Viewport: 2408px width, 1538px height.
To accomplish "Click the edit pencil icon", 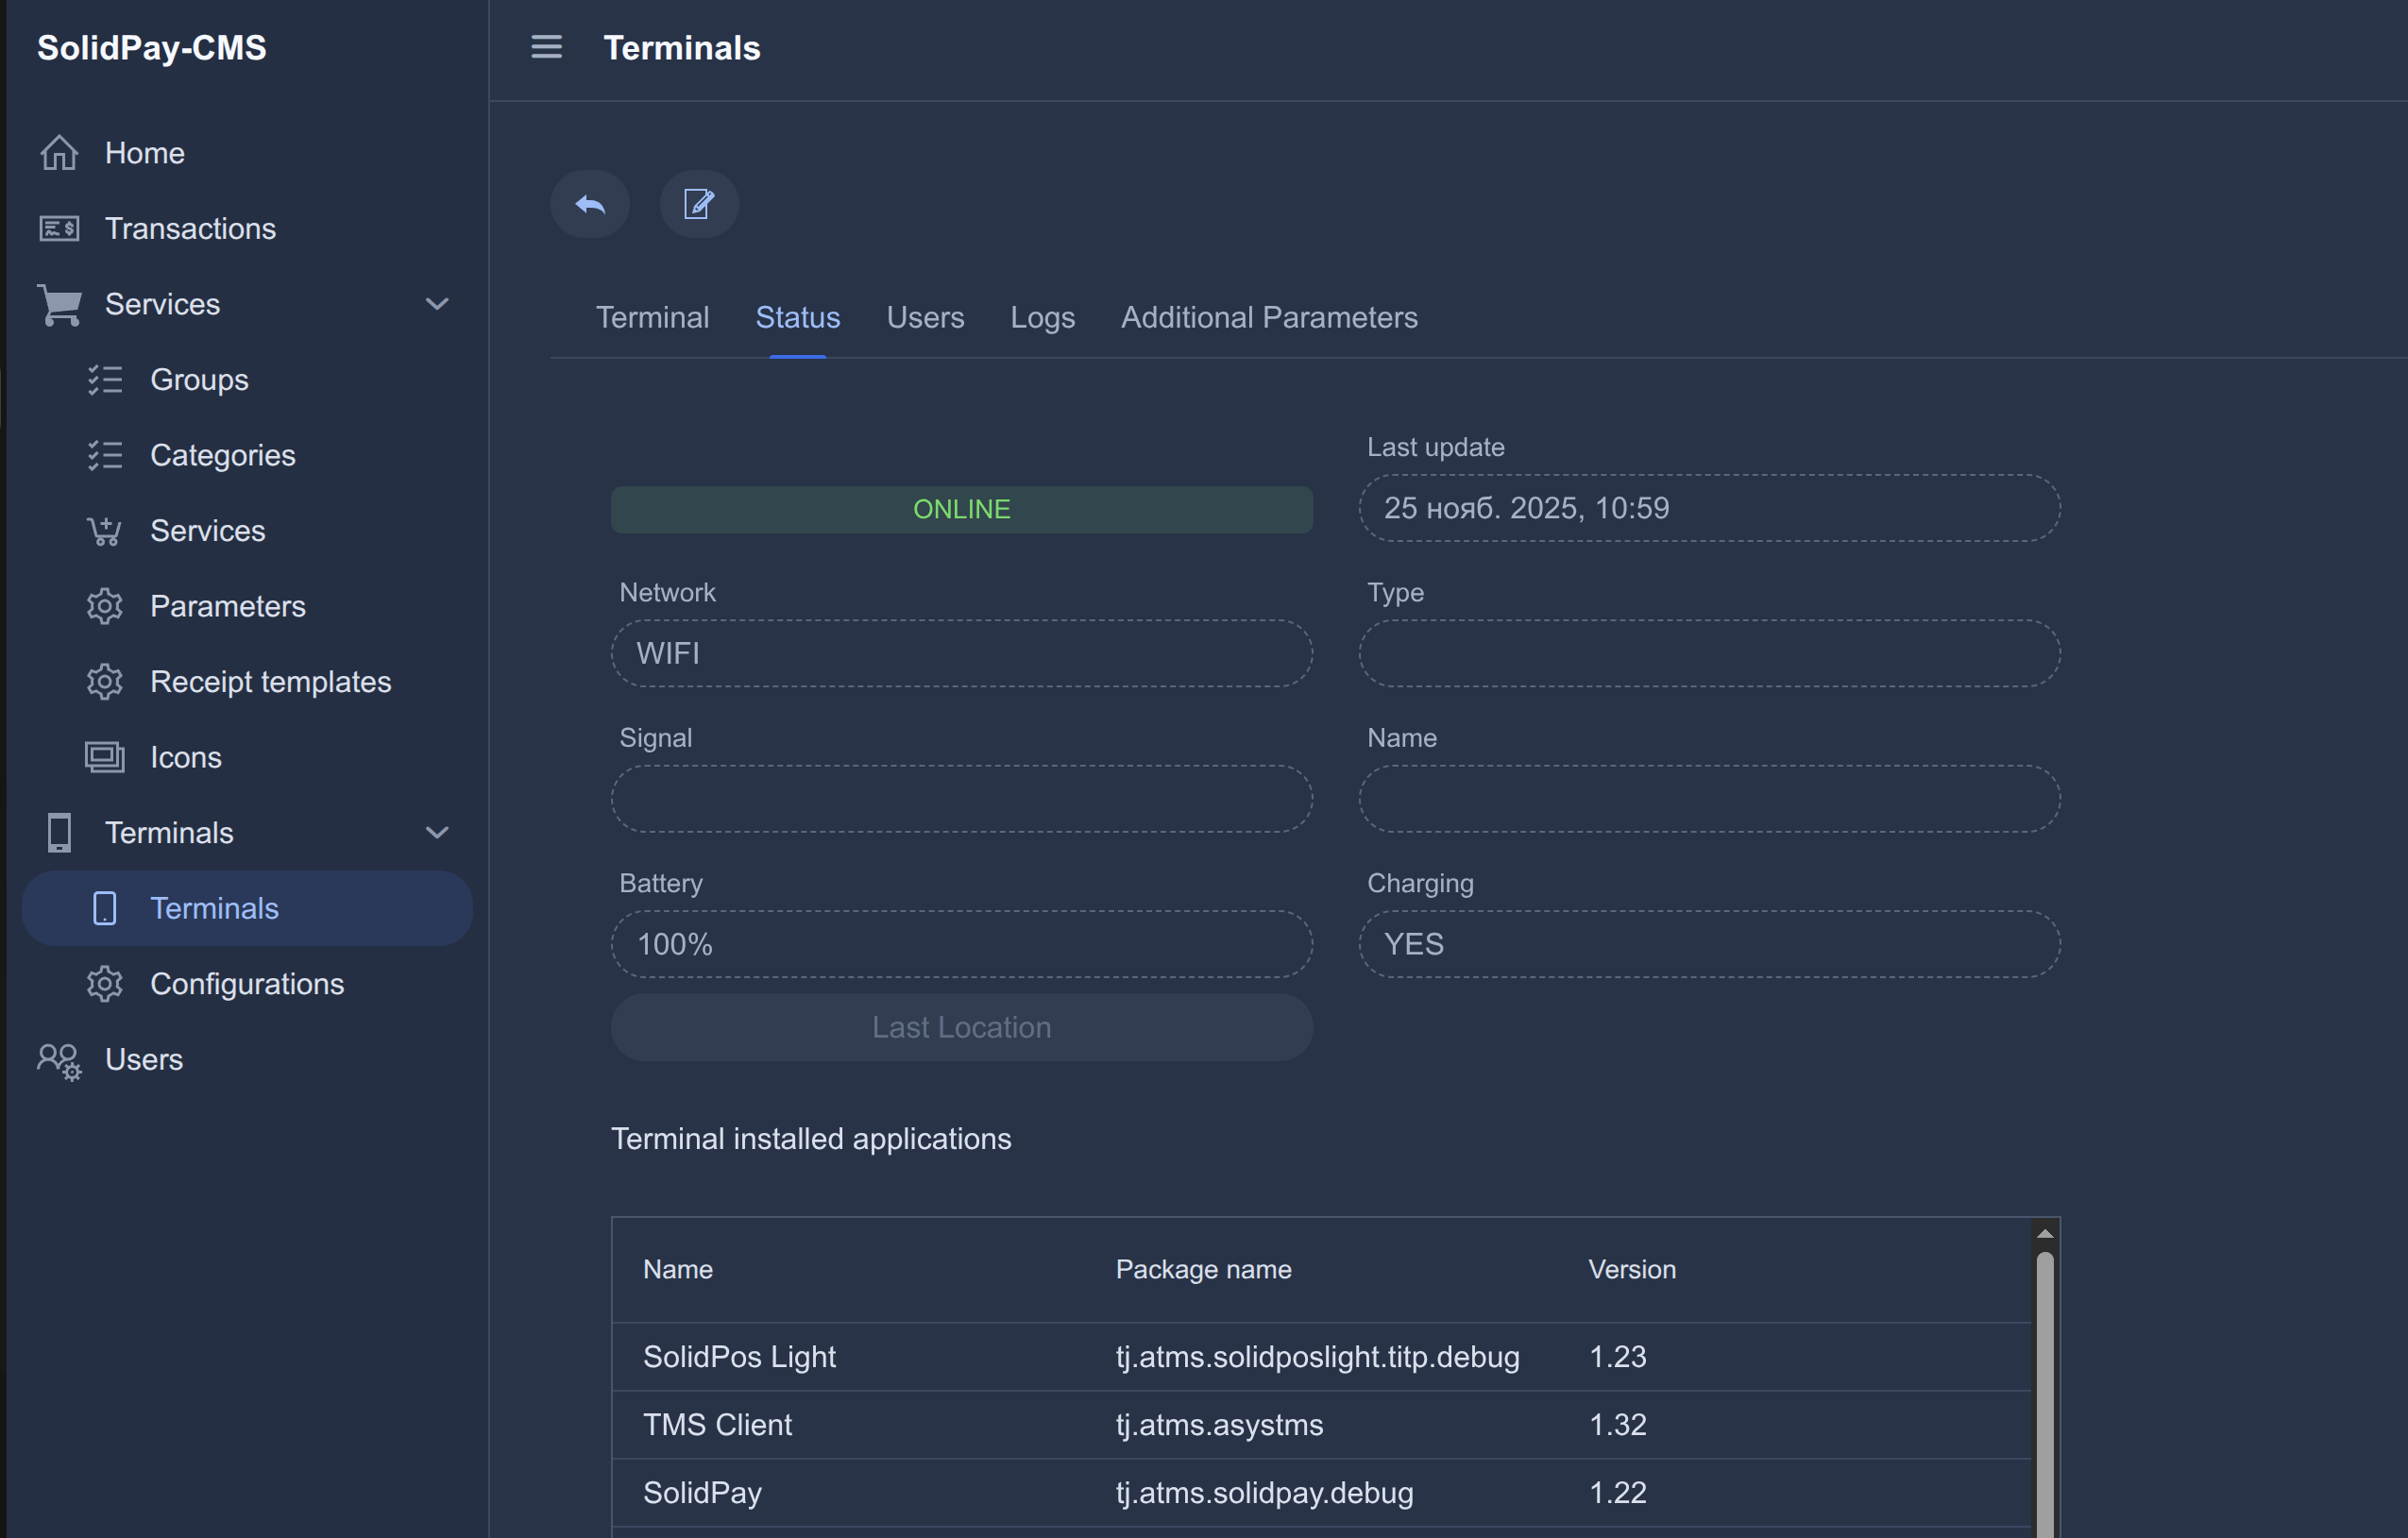I will click(699, 204).
